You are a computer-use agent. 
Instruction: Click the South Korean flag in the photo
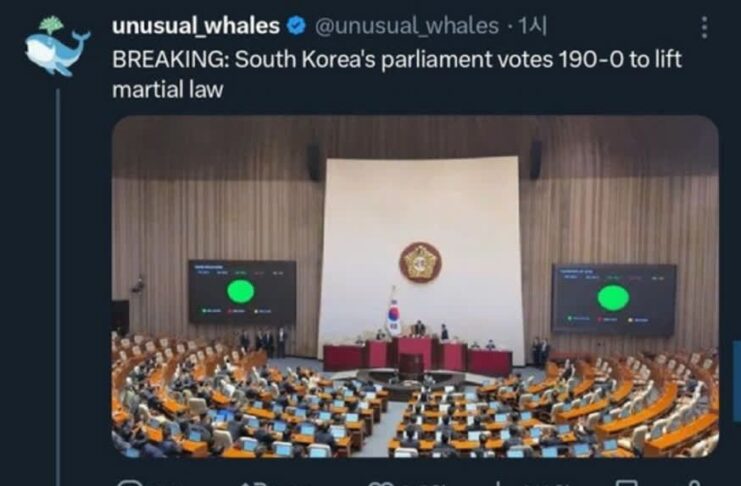[393, 312]
